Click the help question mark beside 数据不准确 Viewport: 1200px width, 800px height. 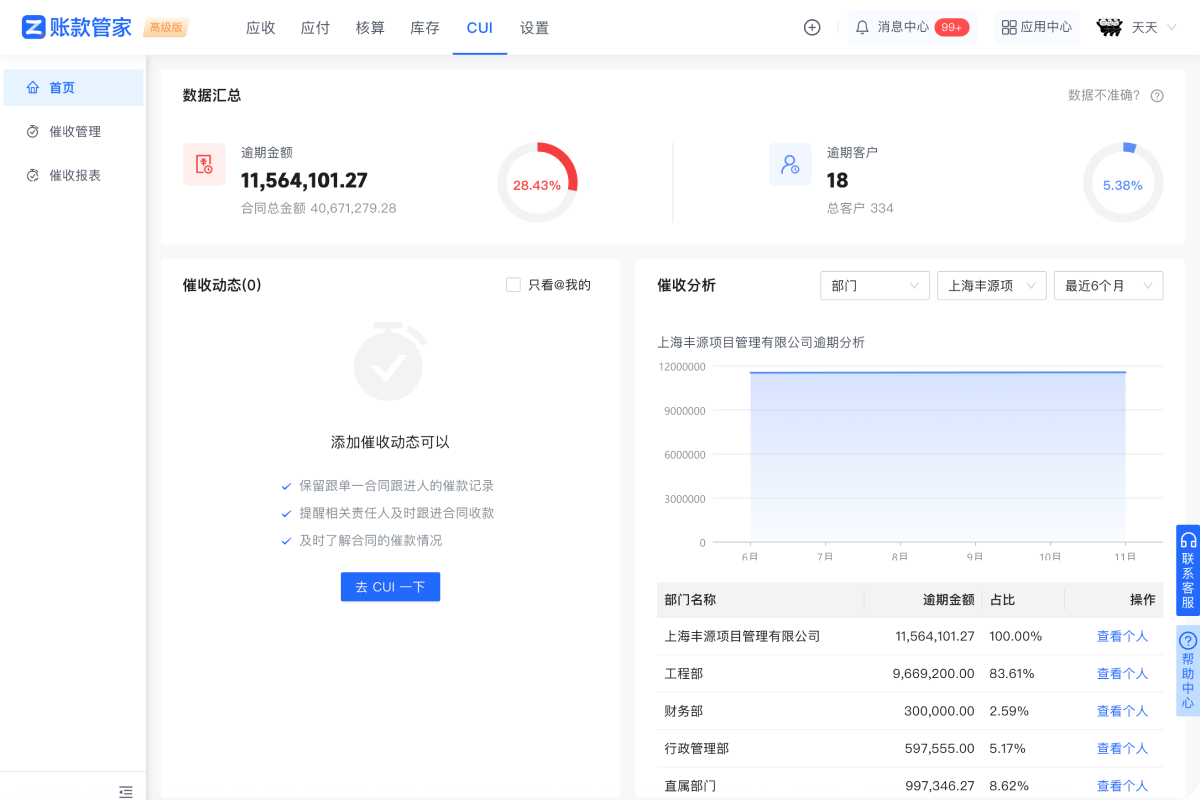click(x=1157, y=96)
